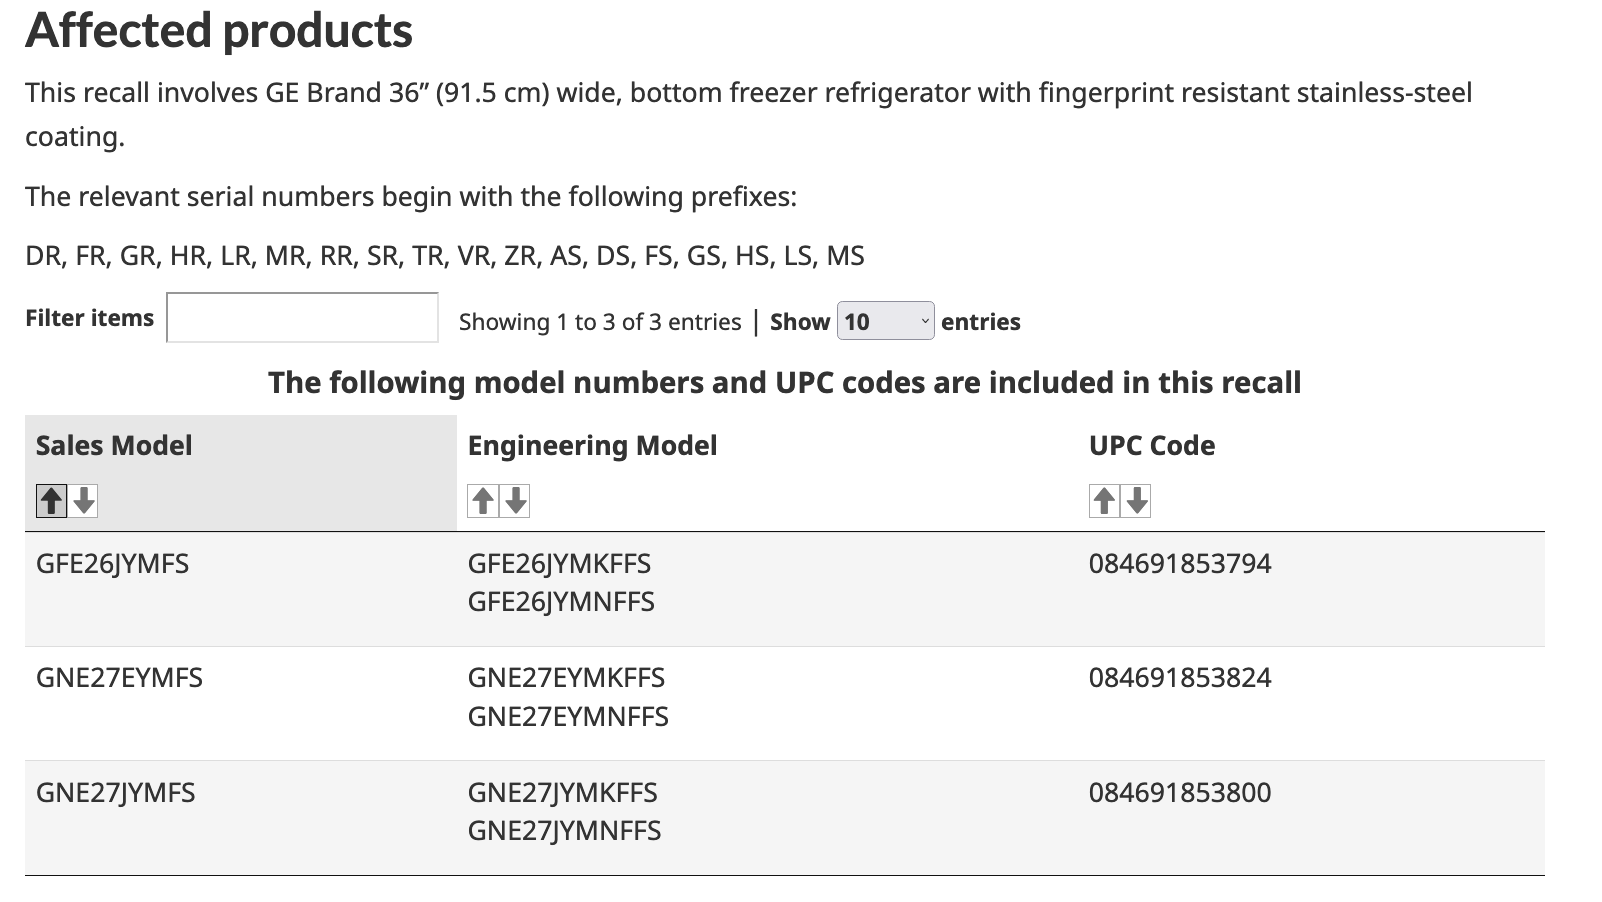This screenshot has height=902, width=1602.
Task: Click the Filter items text field
Action: coord(302,317)
